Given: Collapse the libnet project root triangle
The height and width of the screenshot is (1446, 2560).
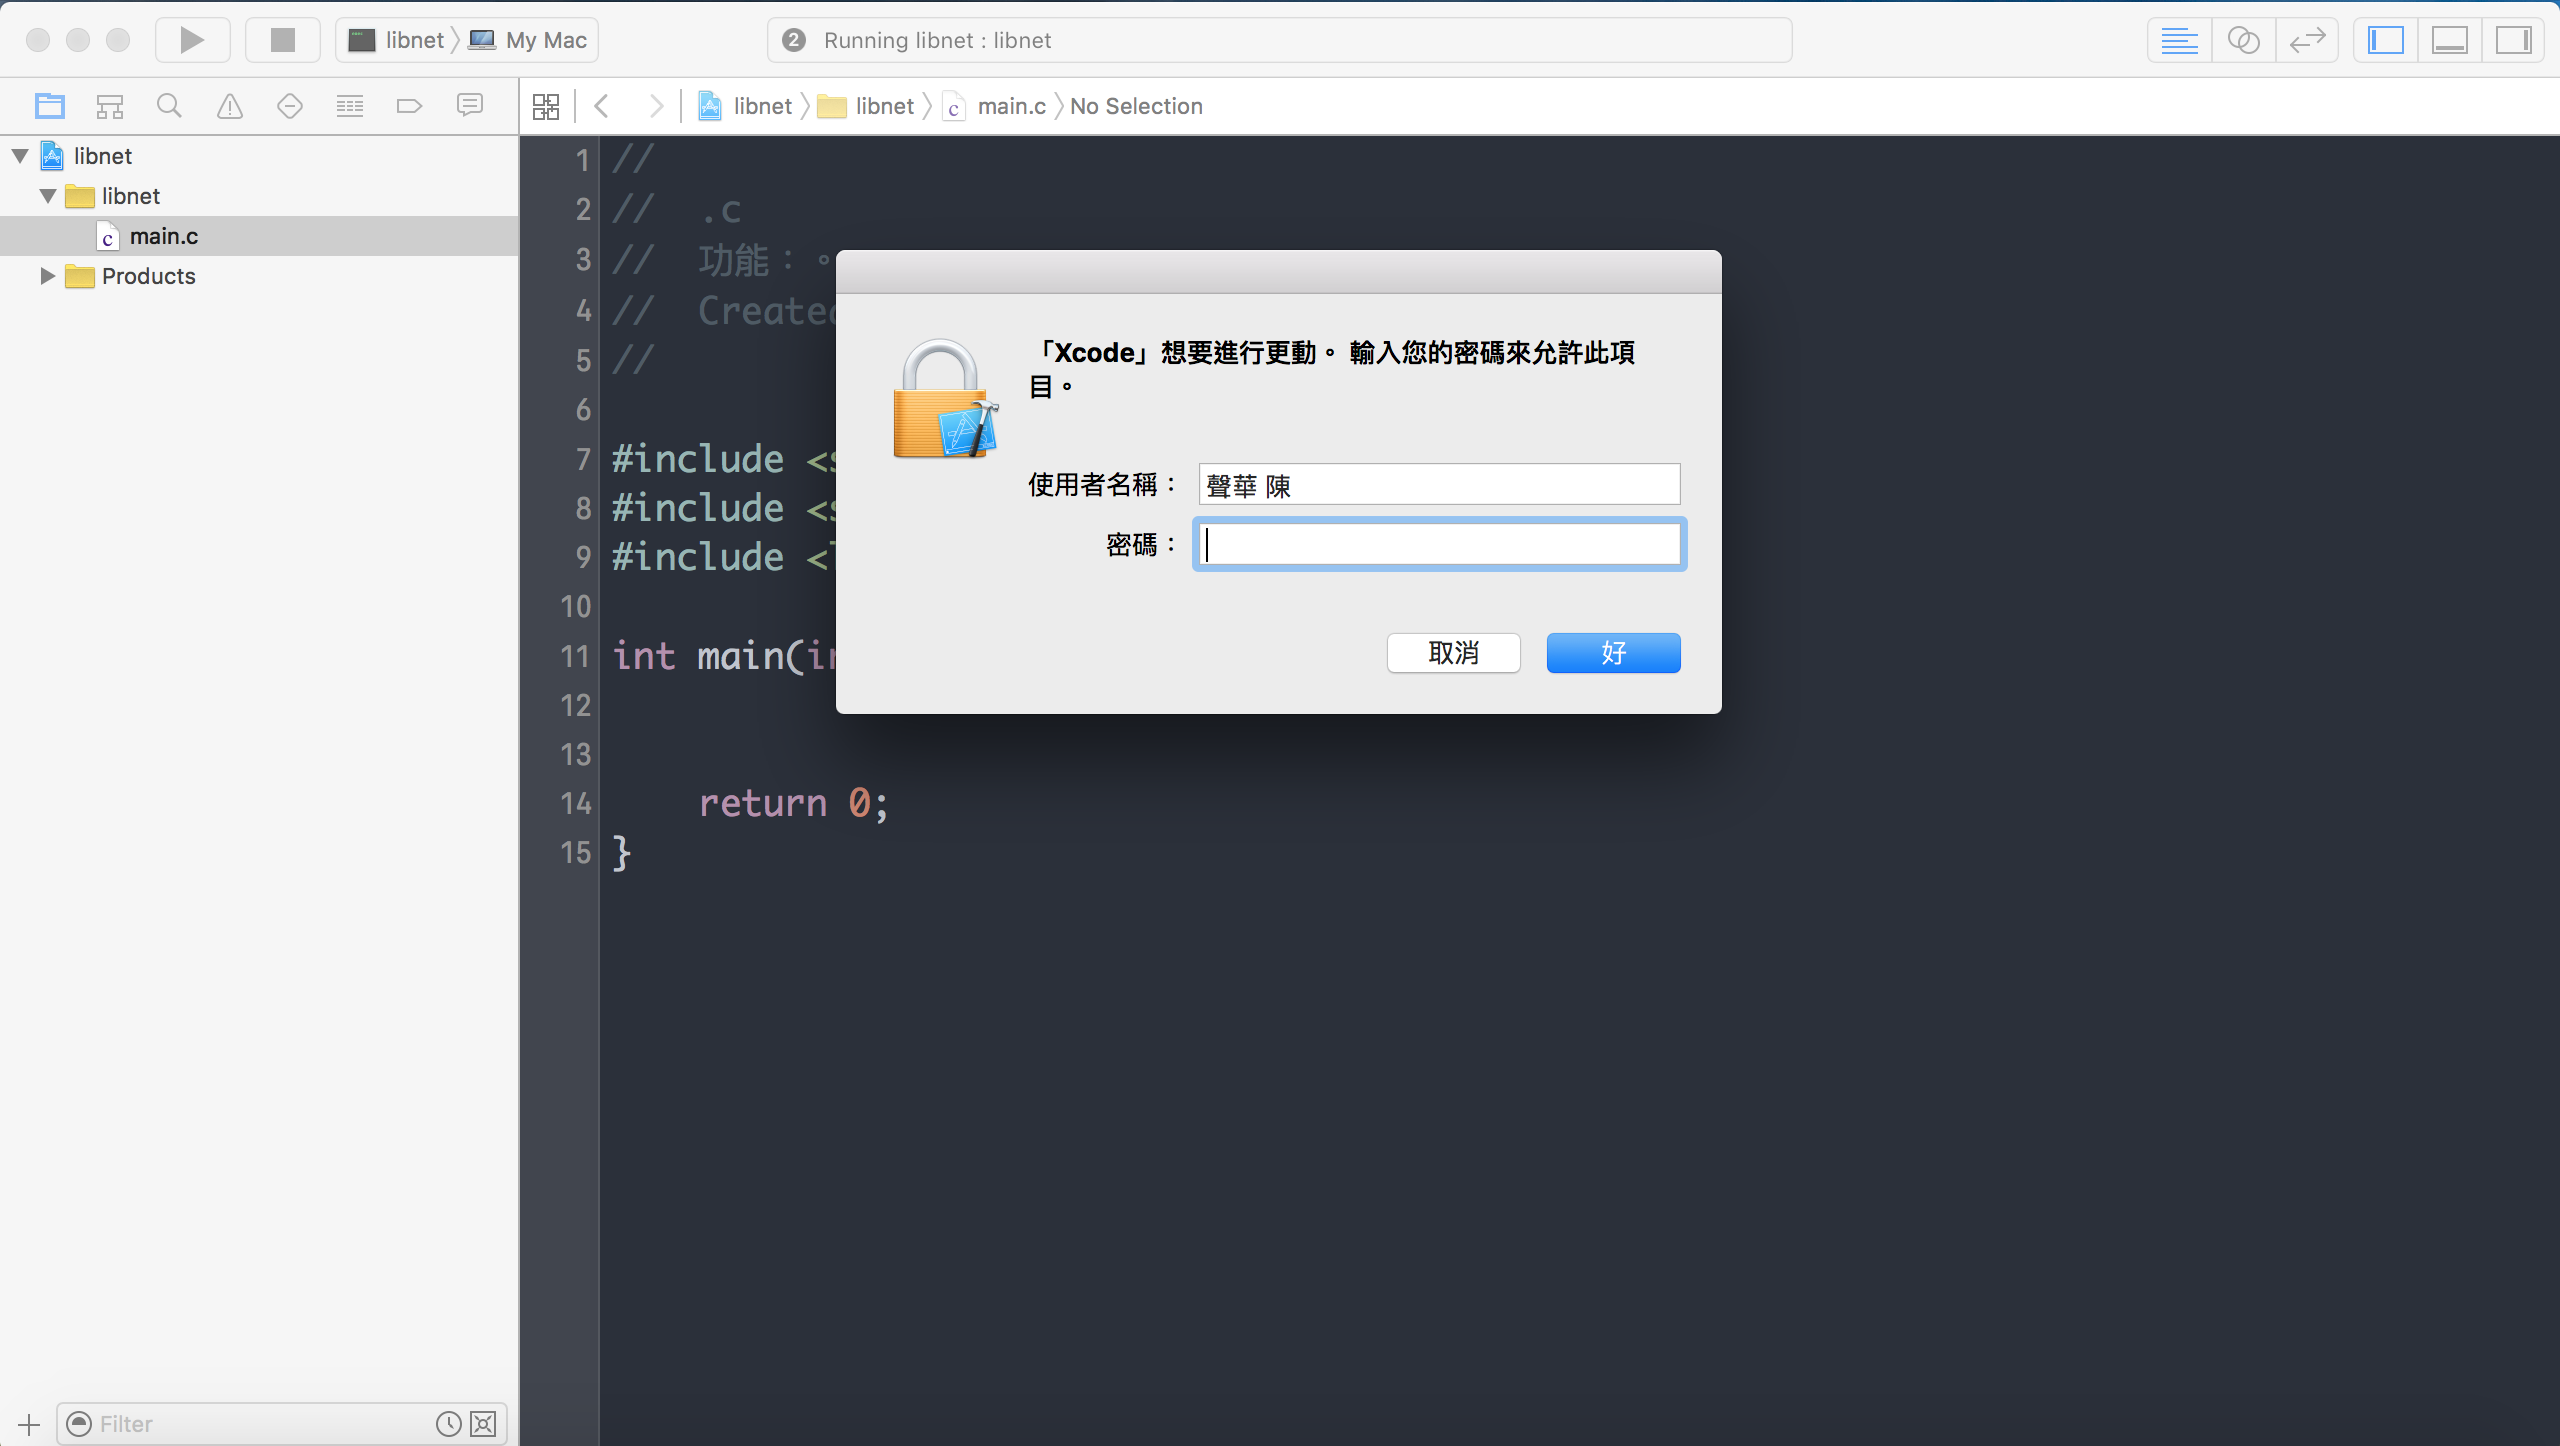Looking at the screenshot, I should (20, 156).
